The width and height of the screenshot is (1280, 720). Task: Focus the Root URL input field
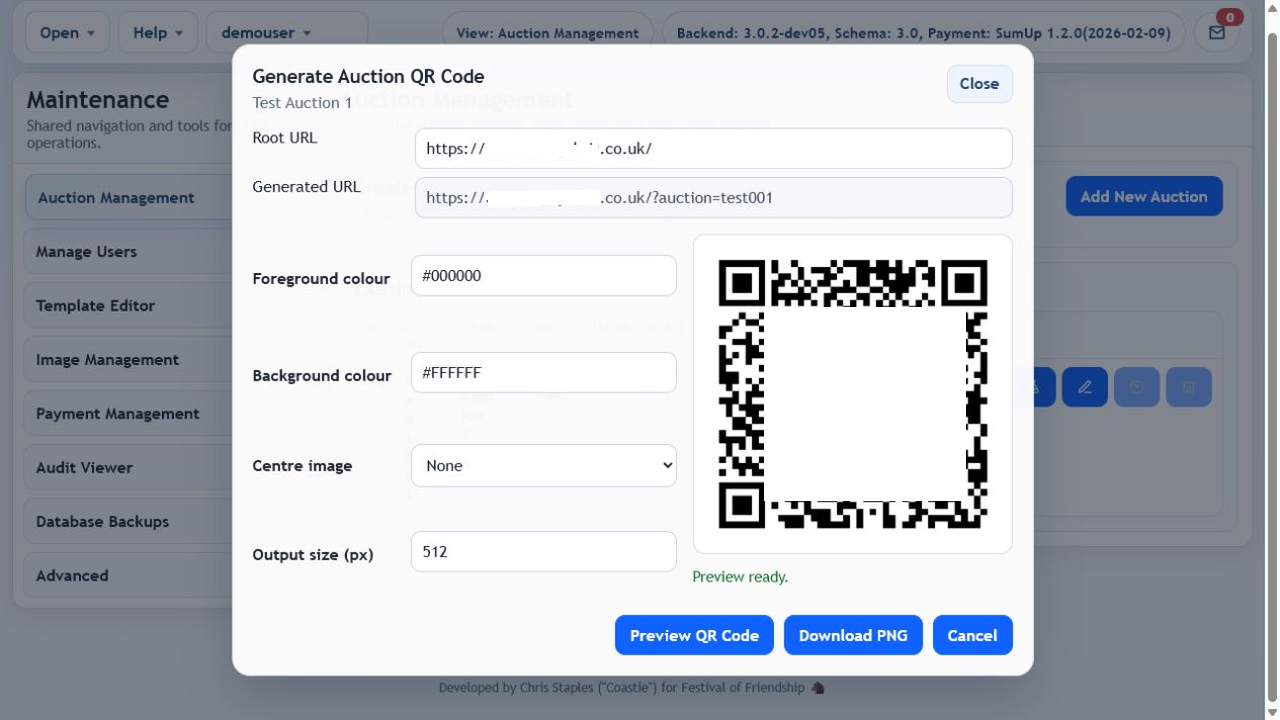coord(714,149)
